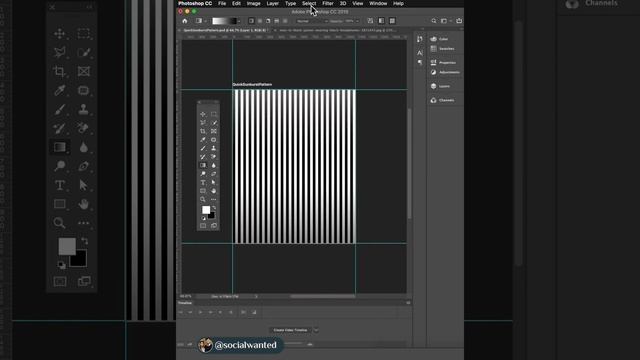Open the Layer menu
This screenshot has height=360, width=640.
coord(273,3)
